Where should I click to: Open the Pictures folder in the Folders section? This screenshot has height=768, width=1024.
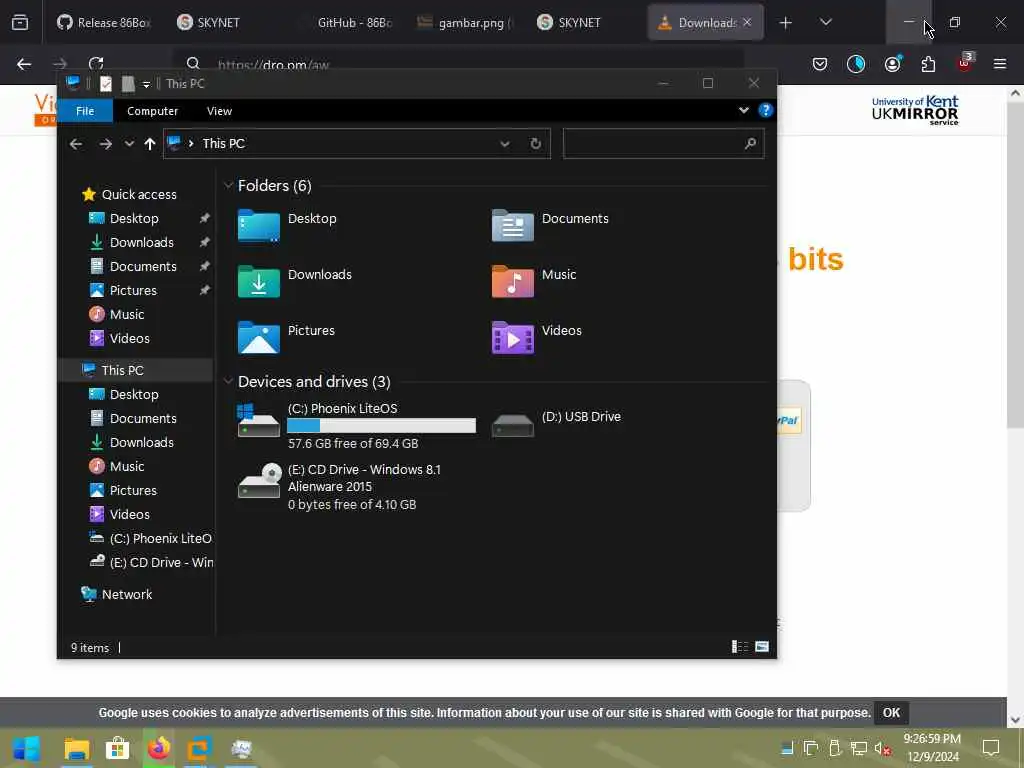(286, 337)
